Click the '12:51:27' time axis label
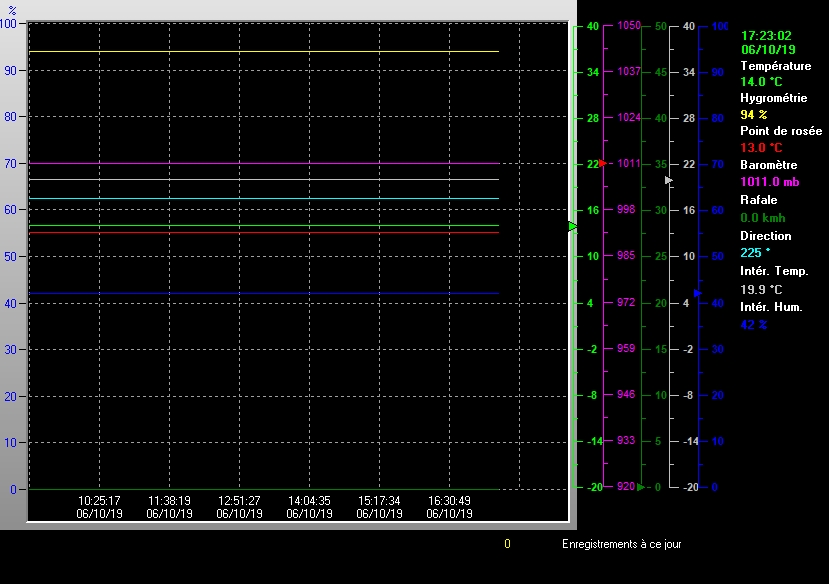 [240, 500]
